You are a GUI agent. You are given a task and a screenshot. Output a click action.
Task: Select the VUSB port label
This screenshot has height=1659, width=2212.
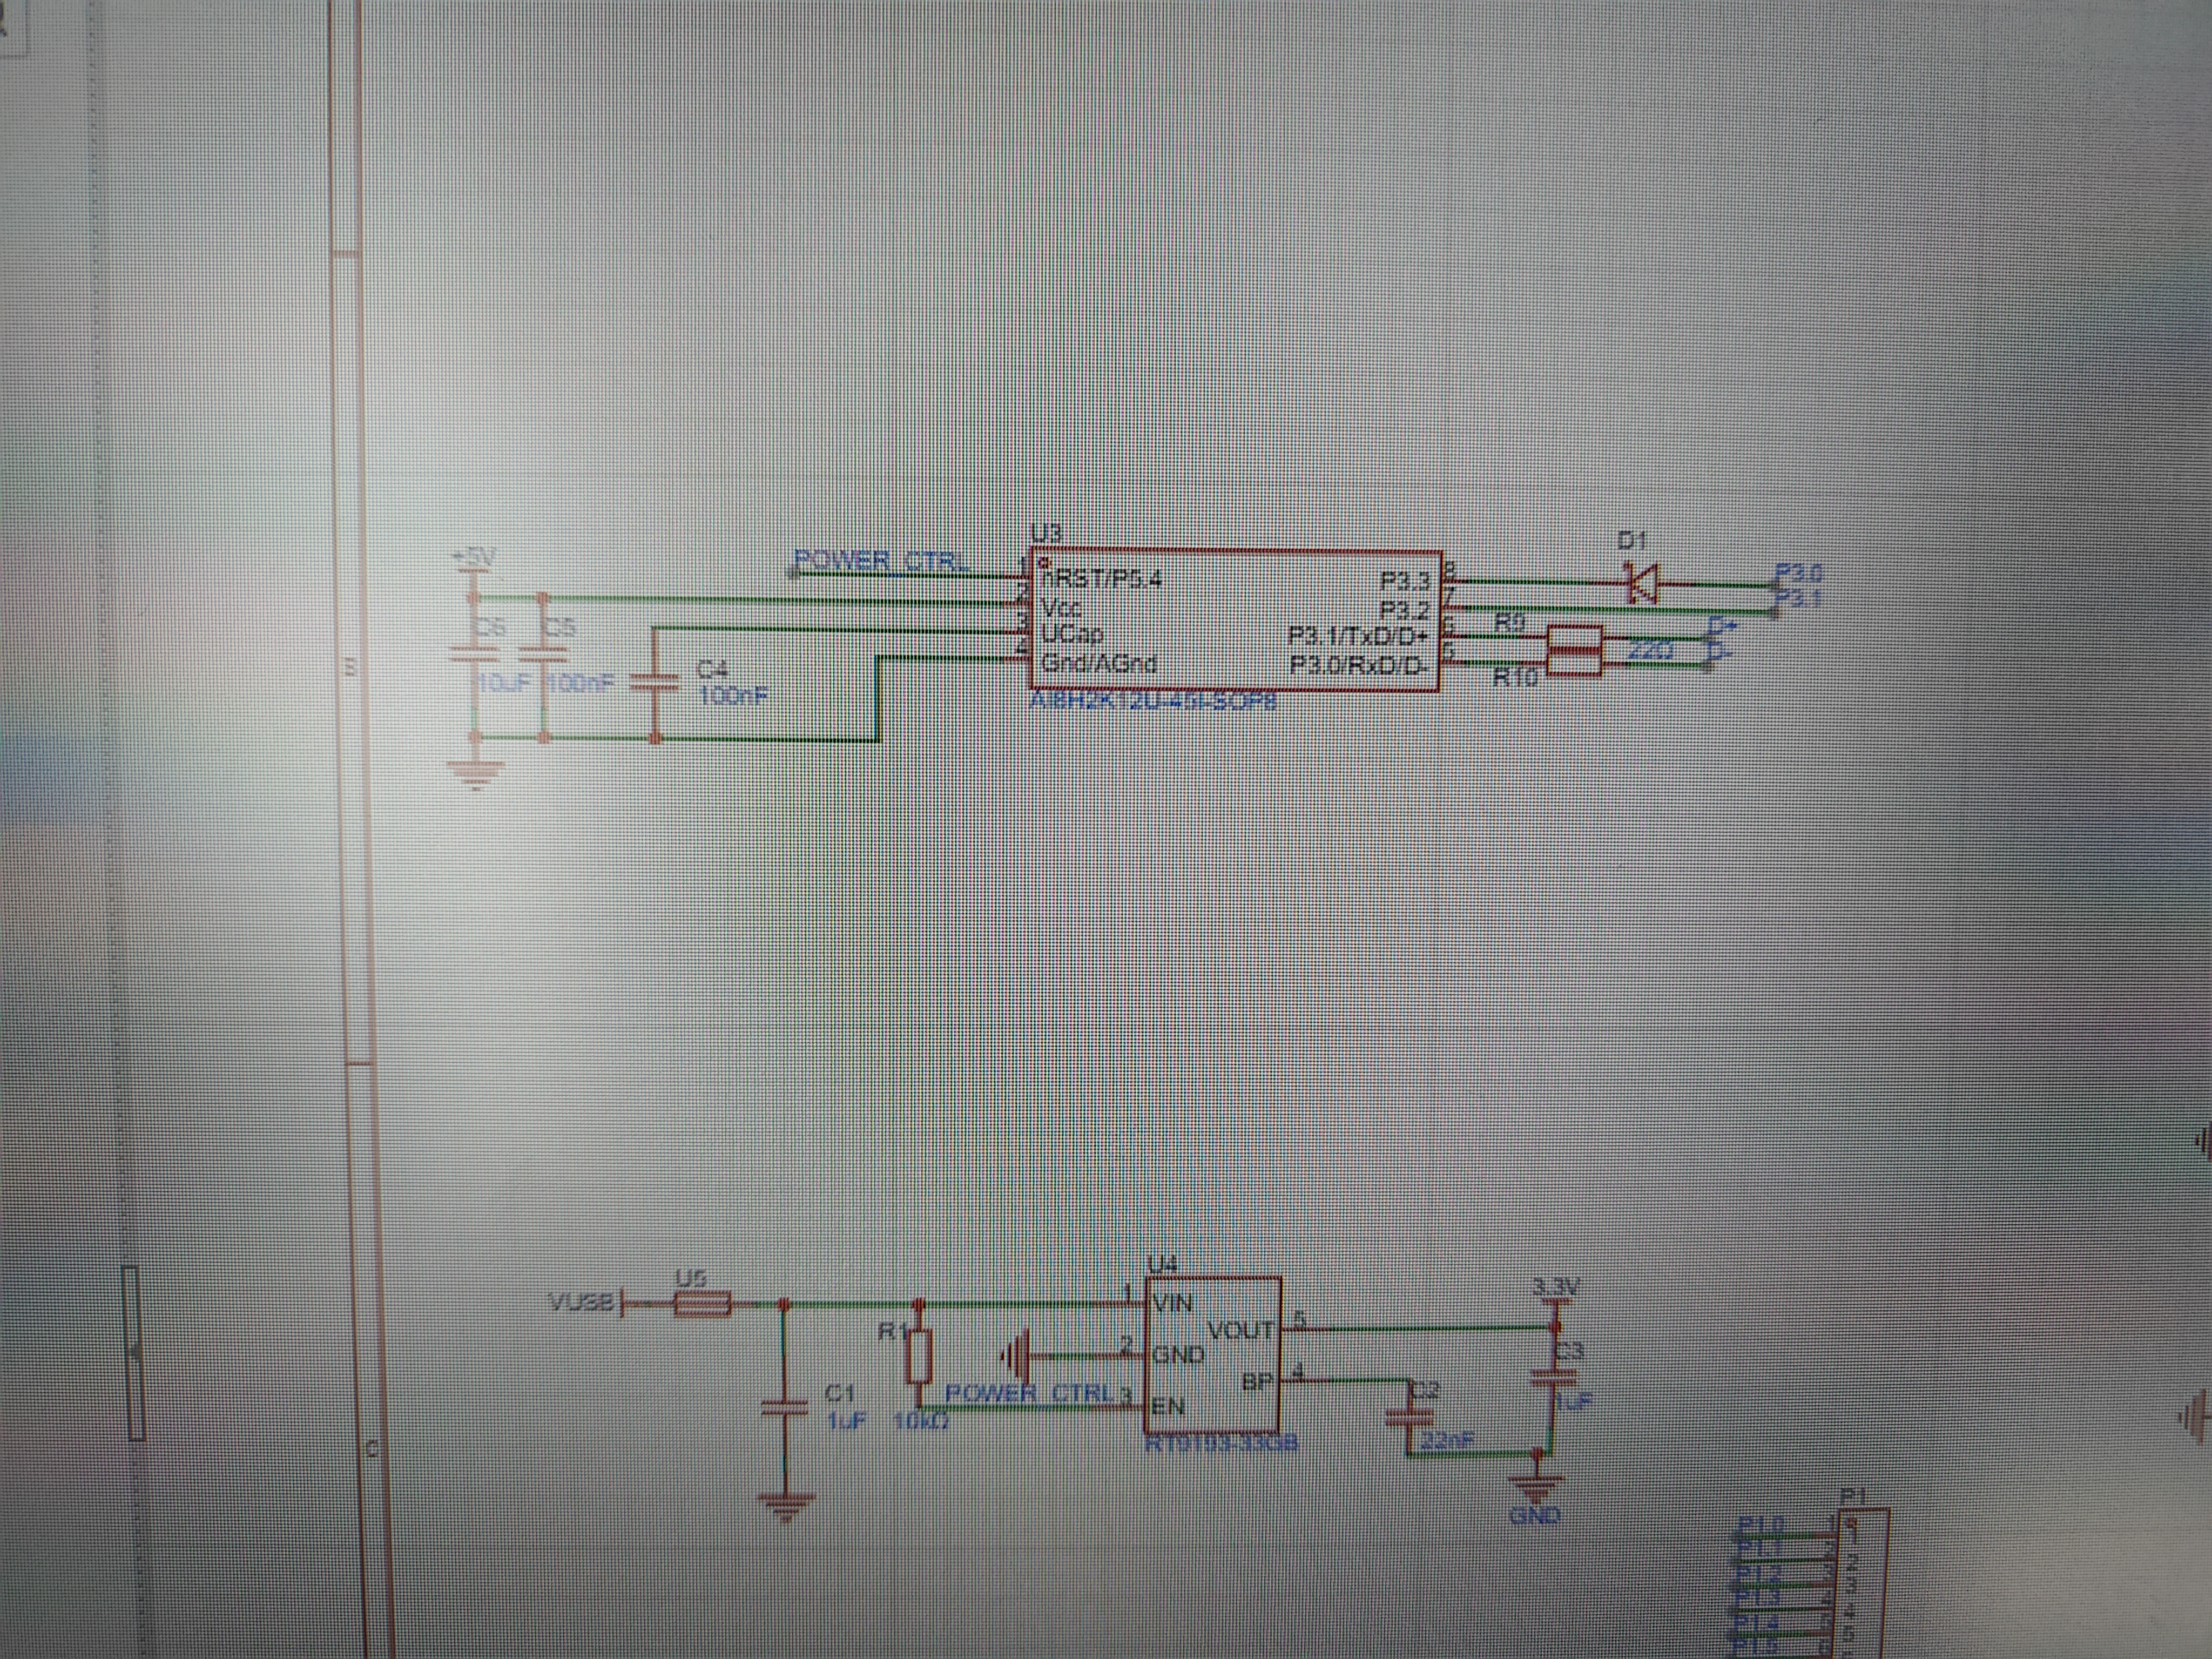tap(580, 1303)
